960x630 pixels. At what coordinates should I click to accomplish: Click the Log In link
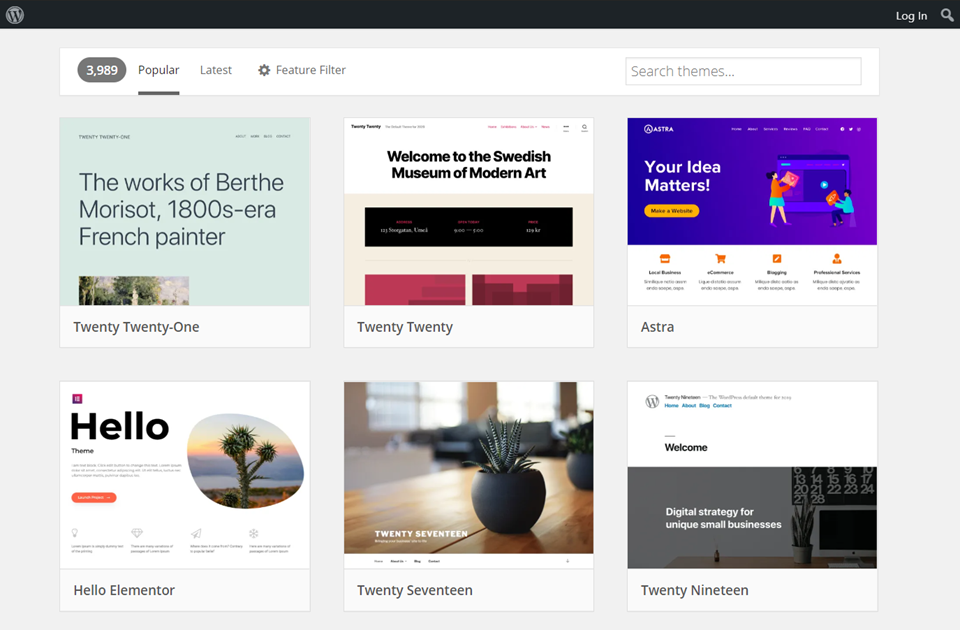coord(911,16)
